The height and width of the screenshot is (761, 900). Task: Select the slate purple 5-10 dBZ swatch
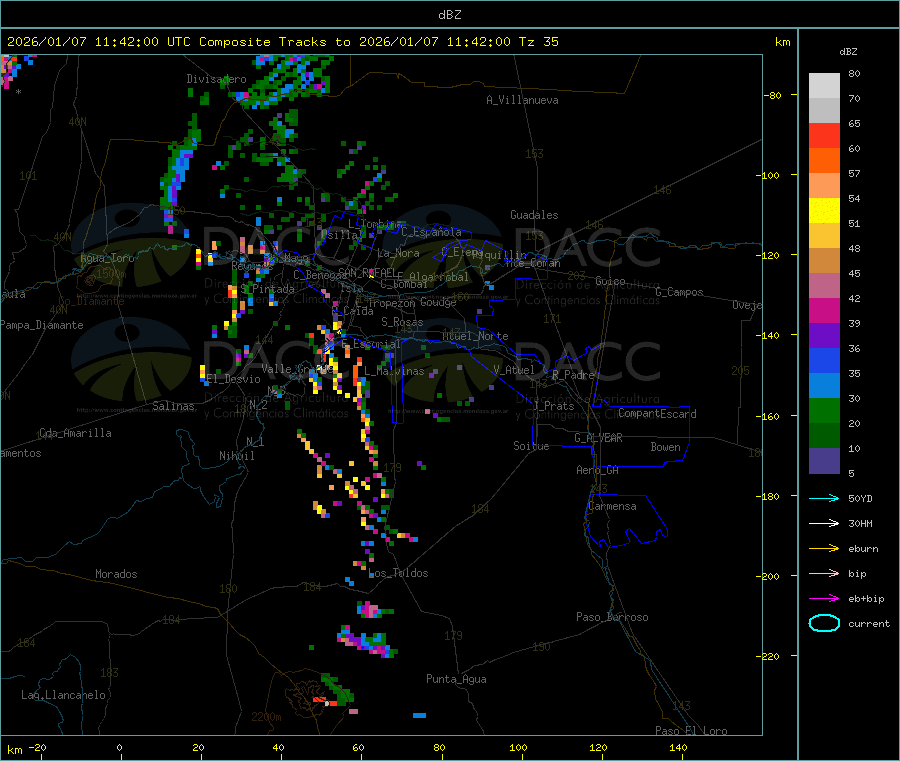click(824, 461)
